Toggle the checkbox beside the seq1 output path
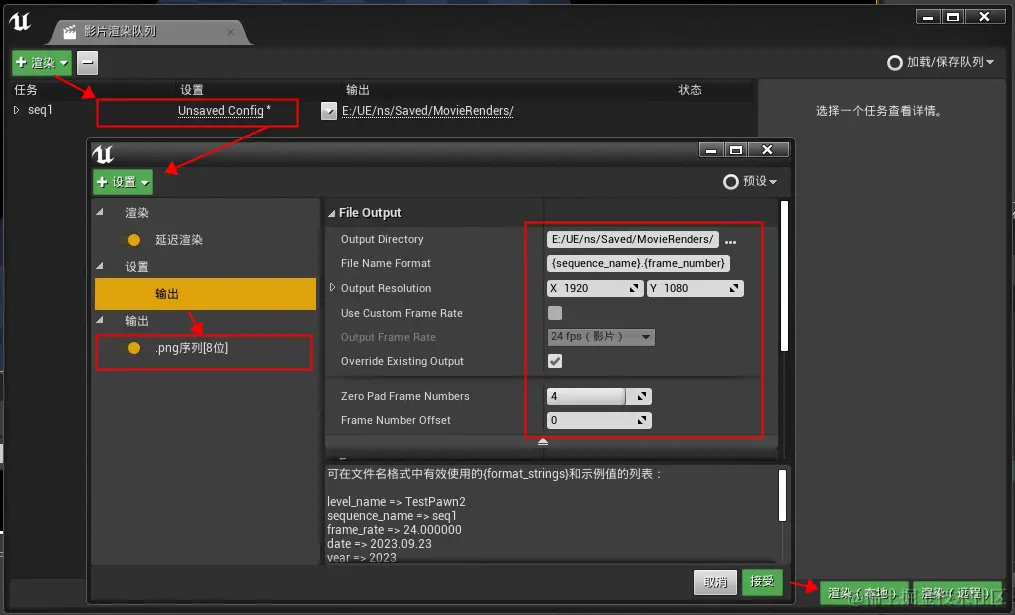 (x=329, y=111)
